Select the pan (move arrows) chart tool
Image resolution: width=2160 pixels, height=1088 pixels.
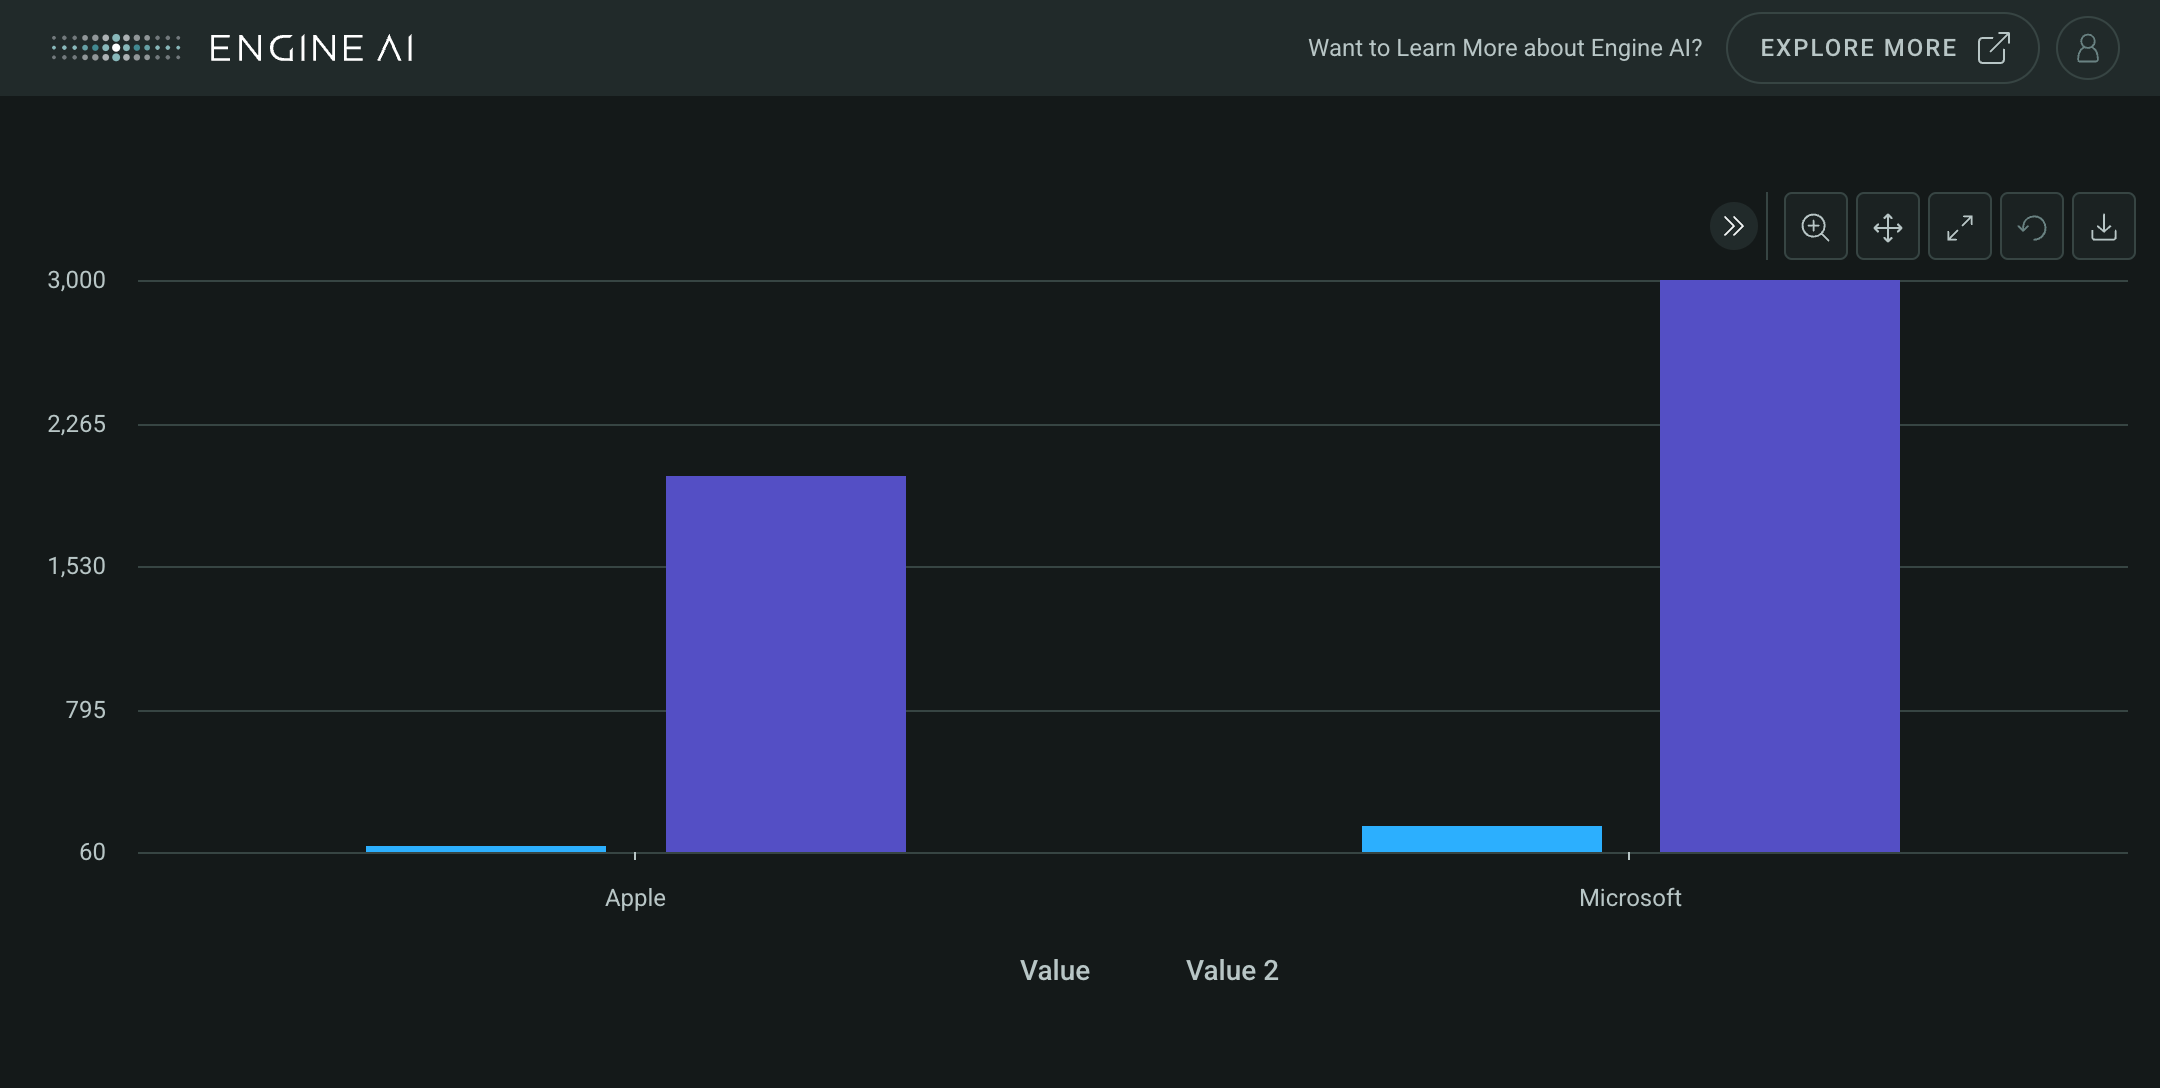pyautogui.click(x=1887, y=226)
